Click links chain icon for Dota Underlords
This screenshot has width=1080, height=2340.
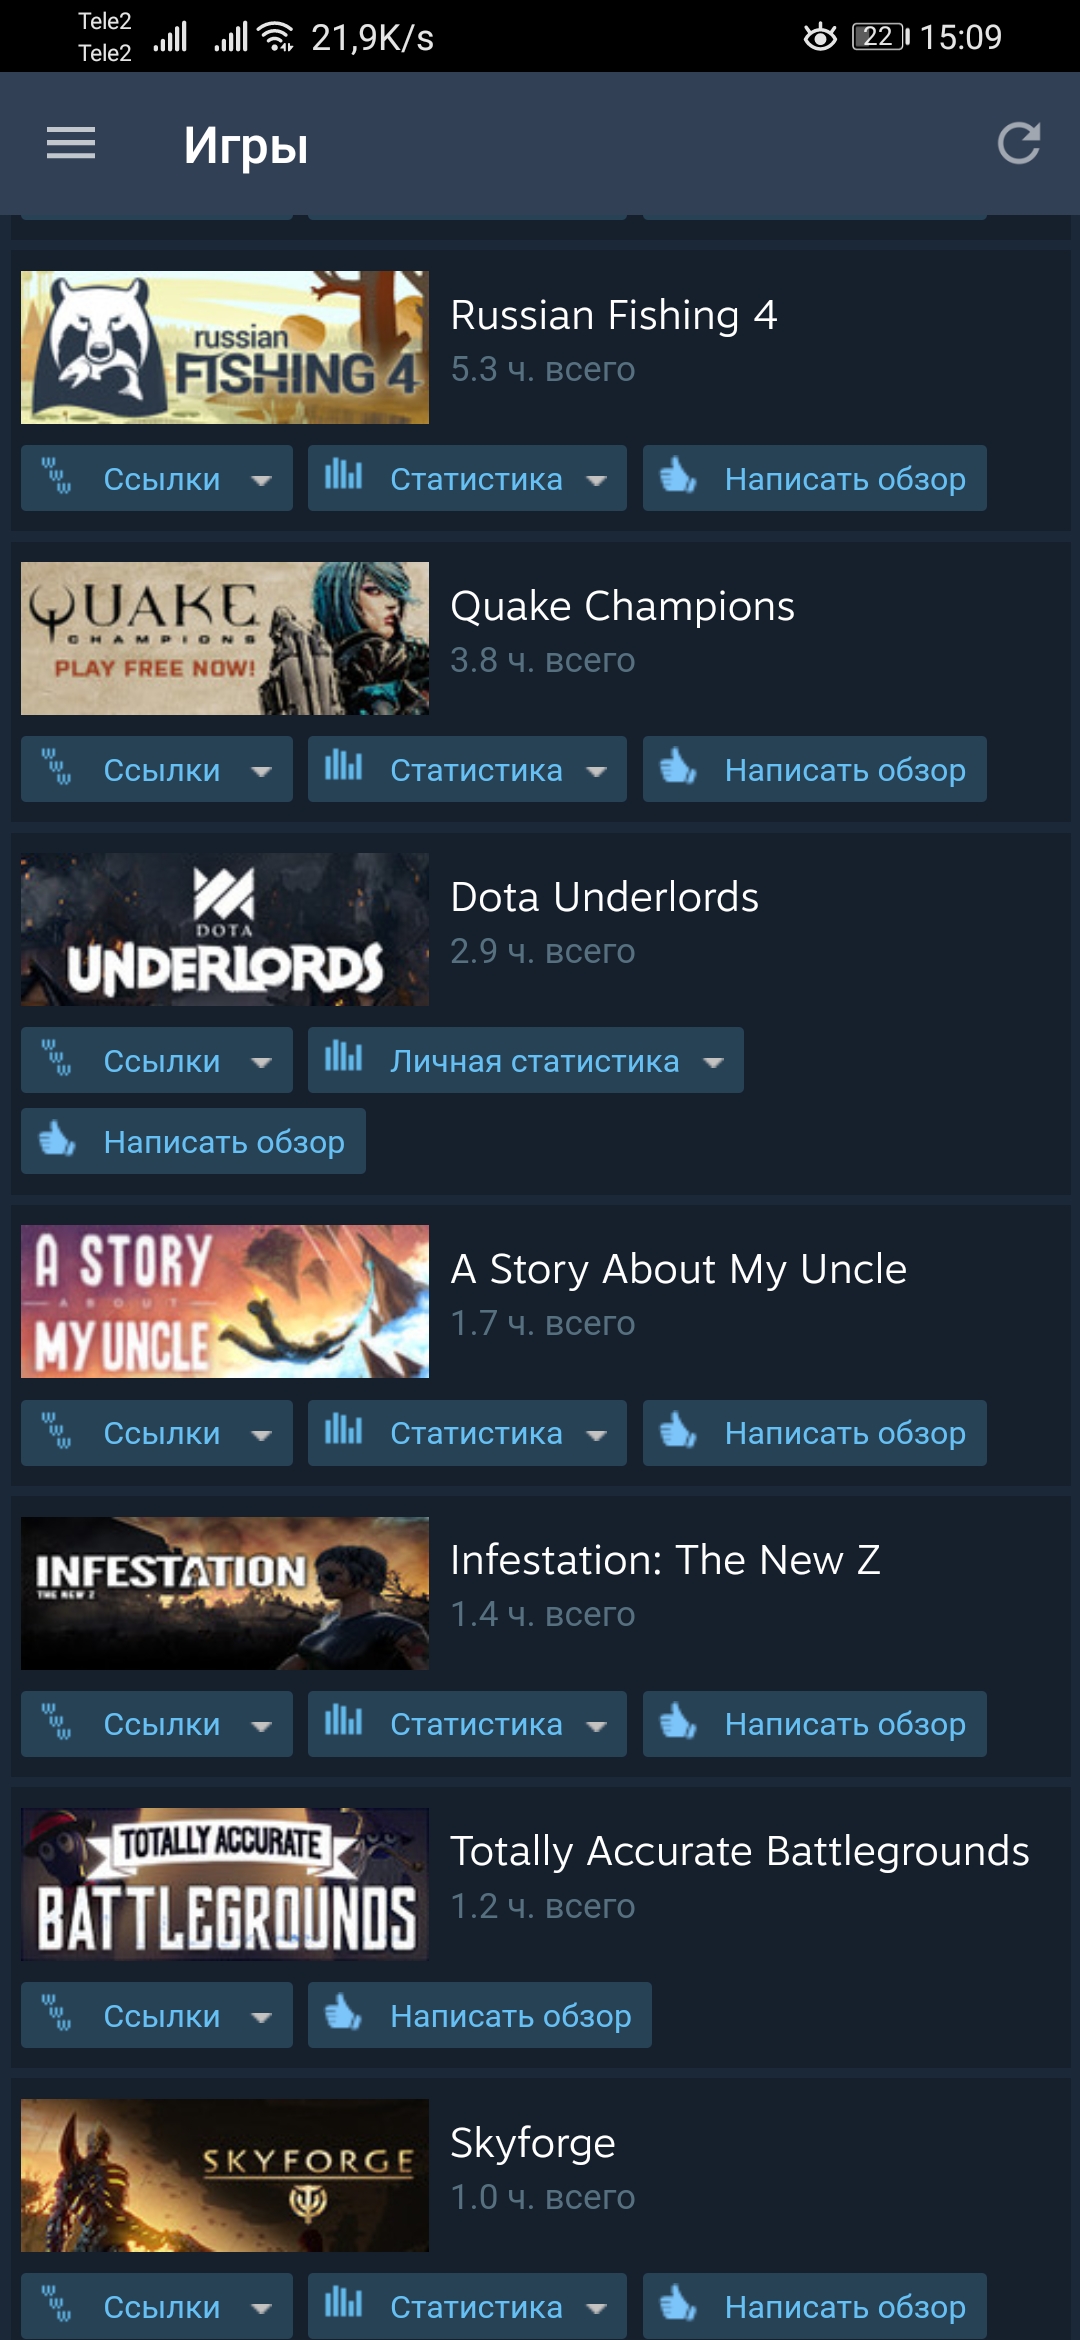tap(57, 1059)
